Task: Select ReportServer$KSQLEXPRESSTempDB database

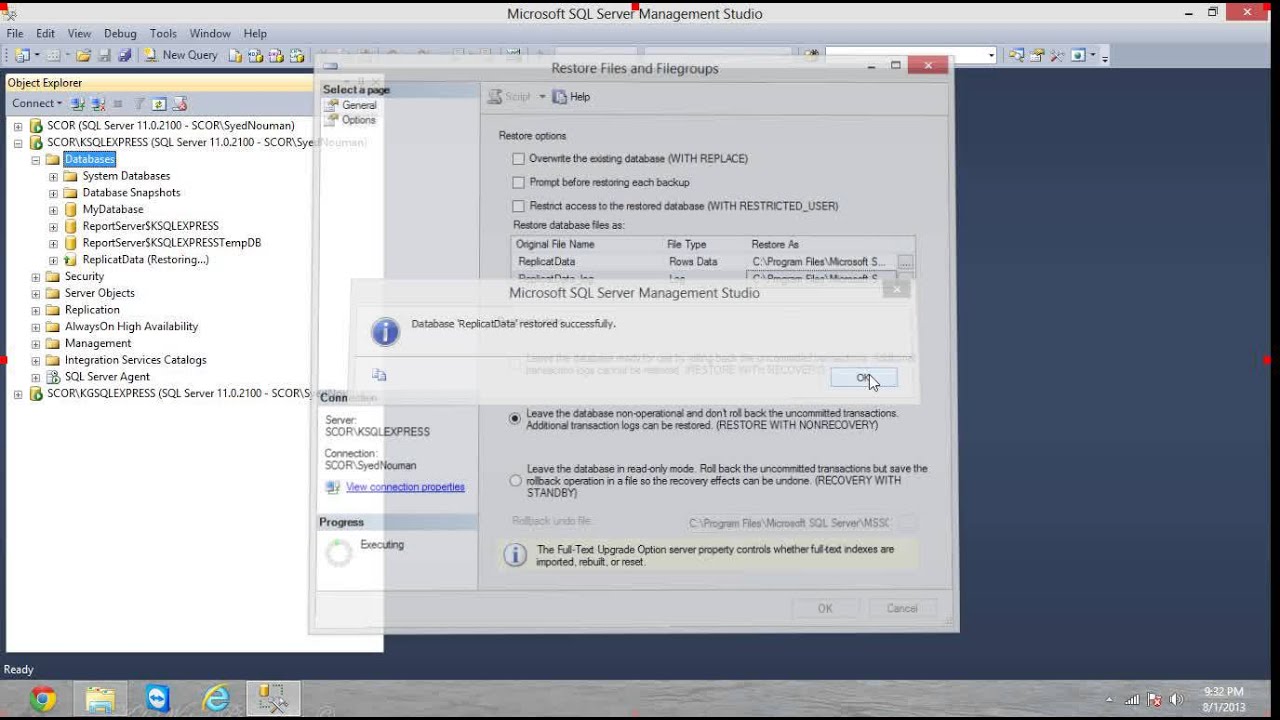Action: [171, 243]
